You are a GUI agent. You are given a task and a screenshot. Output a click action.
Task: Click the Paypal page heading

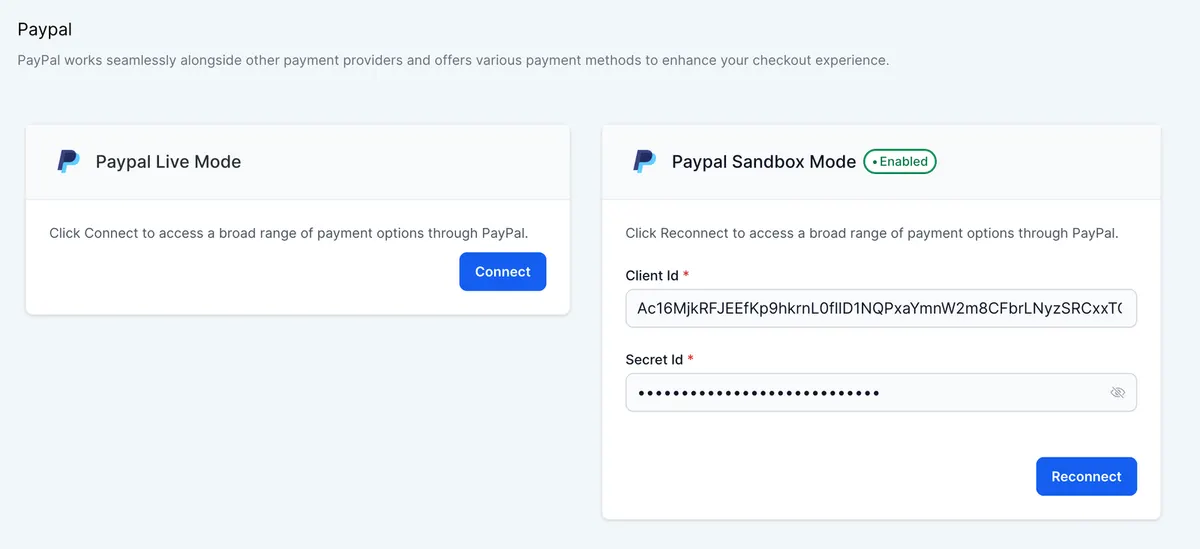(45, 30)
